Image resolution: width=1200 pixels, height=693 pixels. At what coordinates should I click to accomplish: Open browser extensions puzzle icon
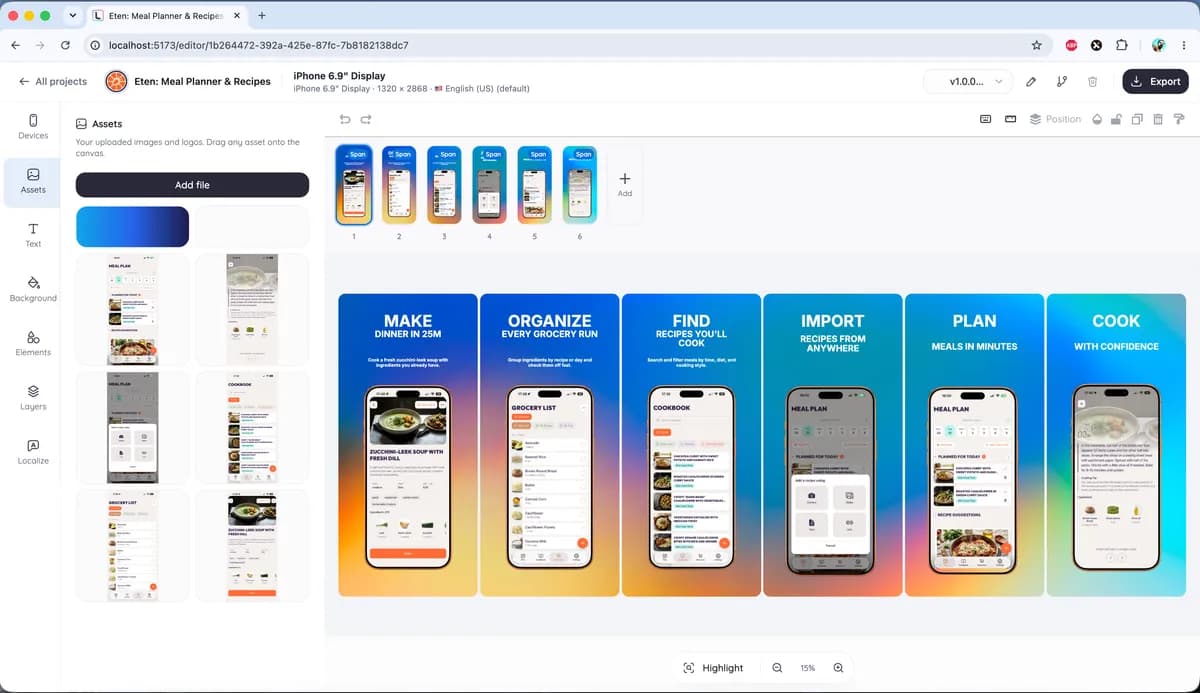1121,45
